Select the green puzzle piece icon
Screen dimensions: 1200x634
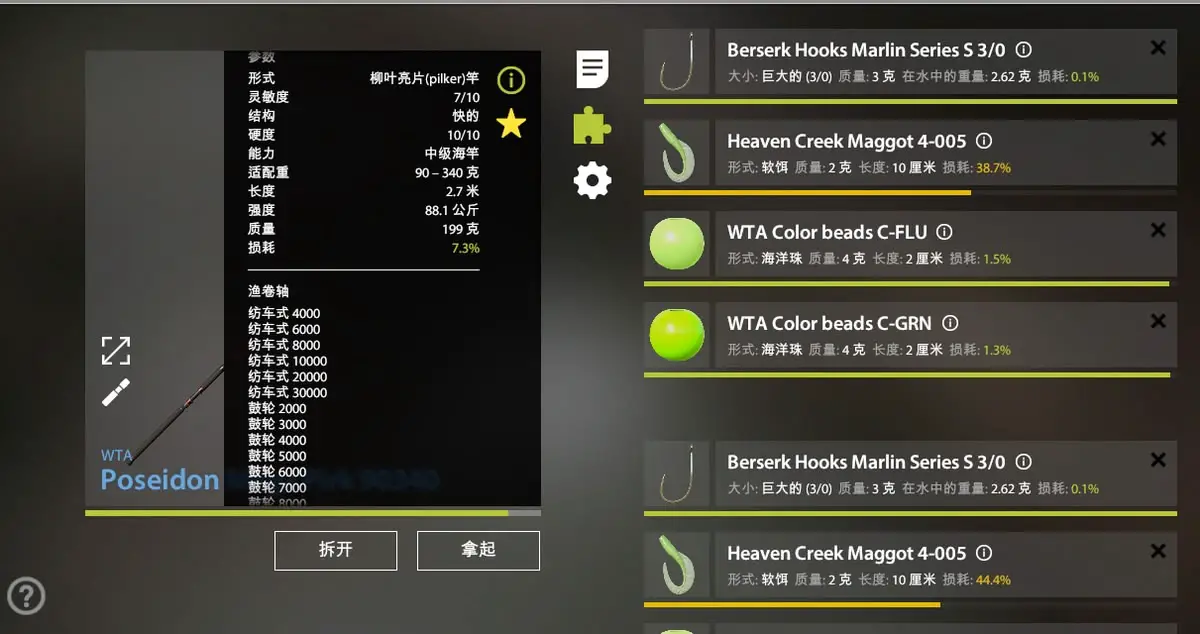click(x=592, y=126)
